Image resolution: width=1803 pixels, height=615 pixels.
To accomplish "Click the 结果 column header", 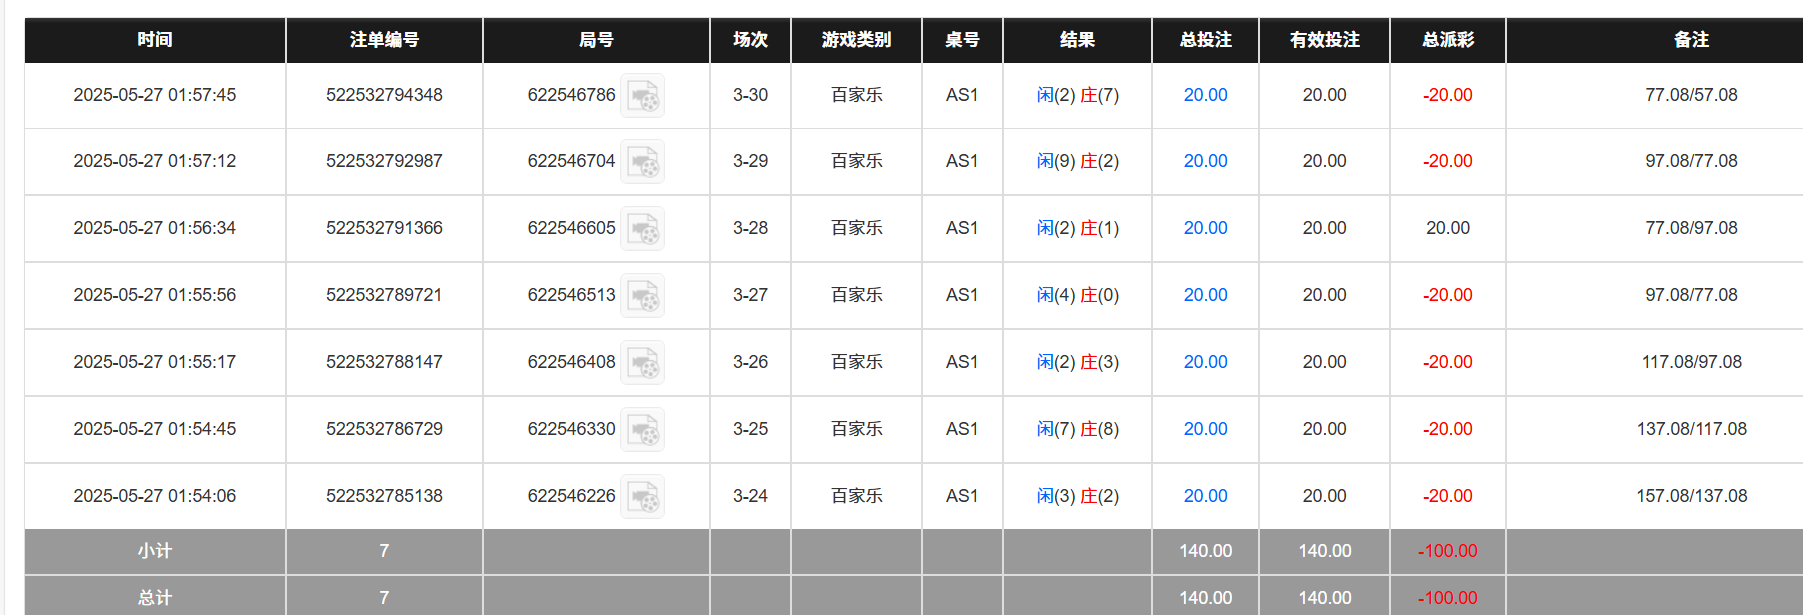I will (1077, 40).
